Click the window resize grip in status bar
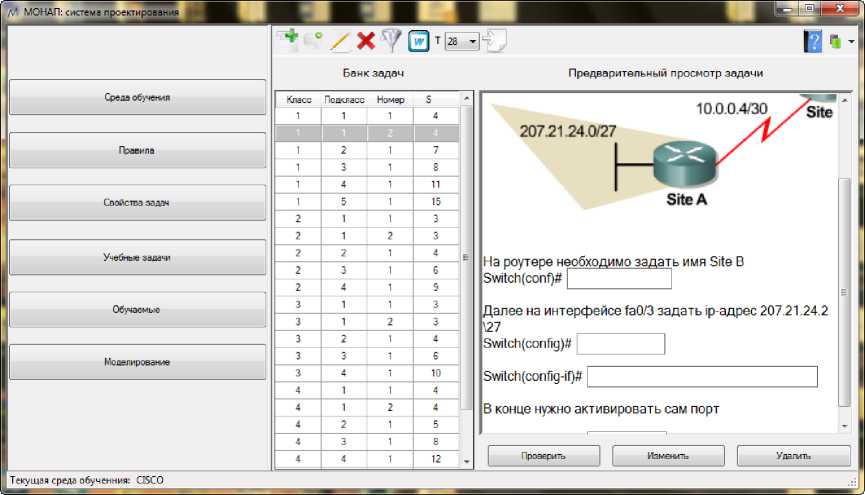 pyautogui.click(x=852, y=481)
